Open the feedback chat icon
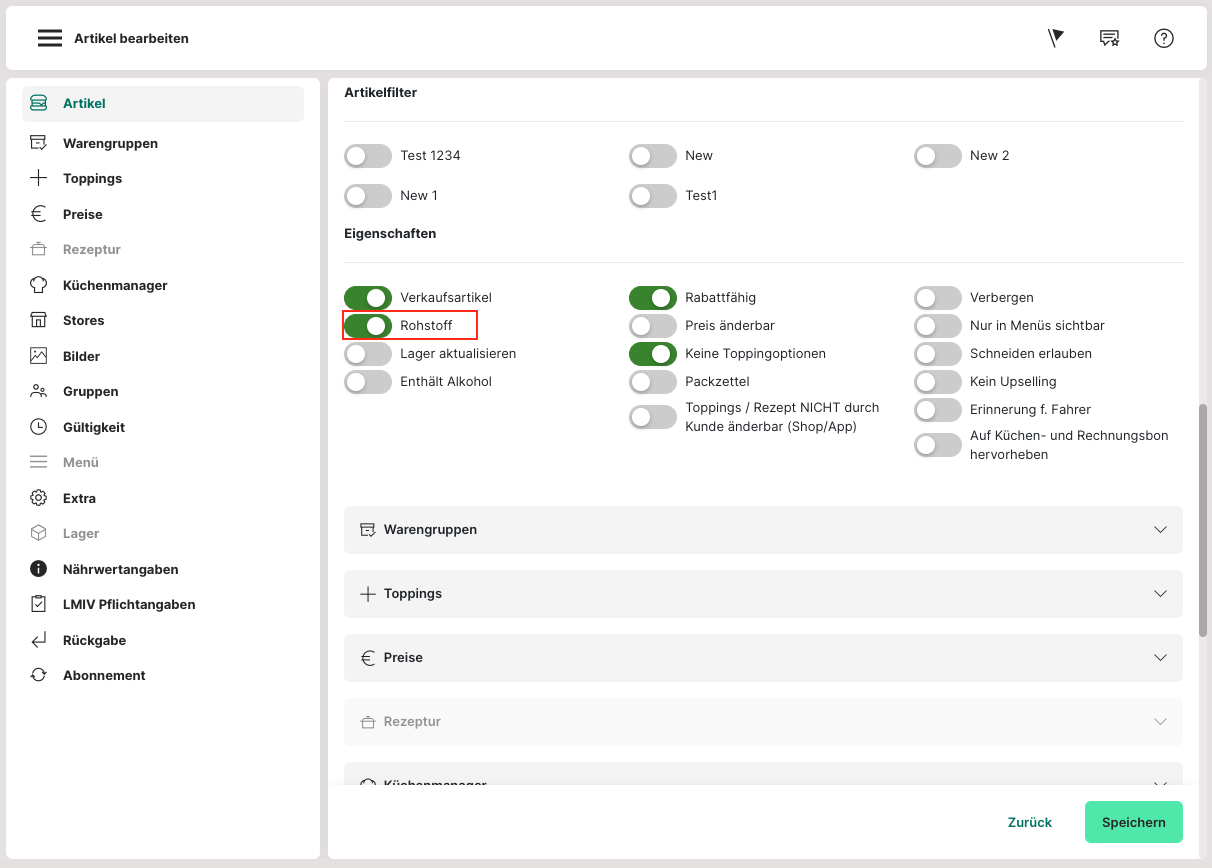 pos(1109,38)
